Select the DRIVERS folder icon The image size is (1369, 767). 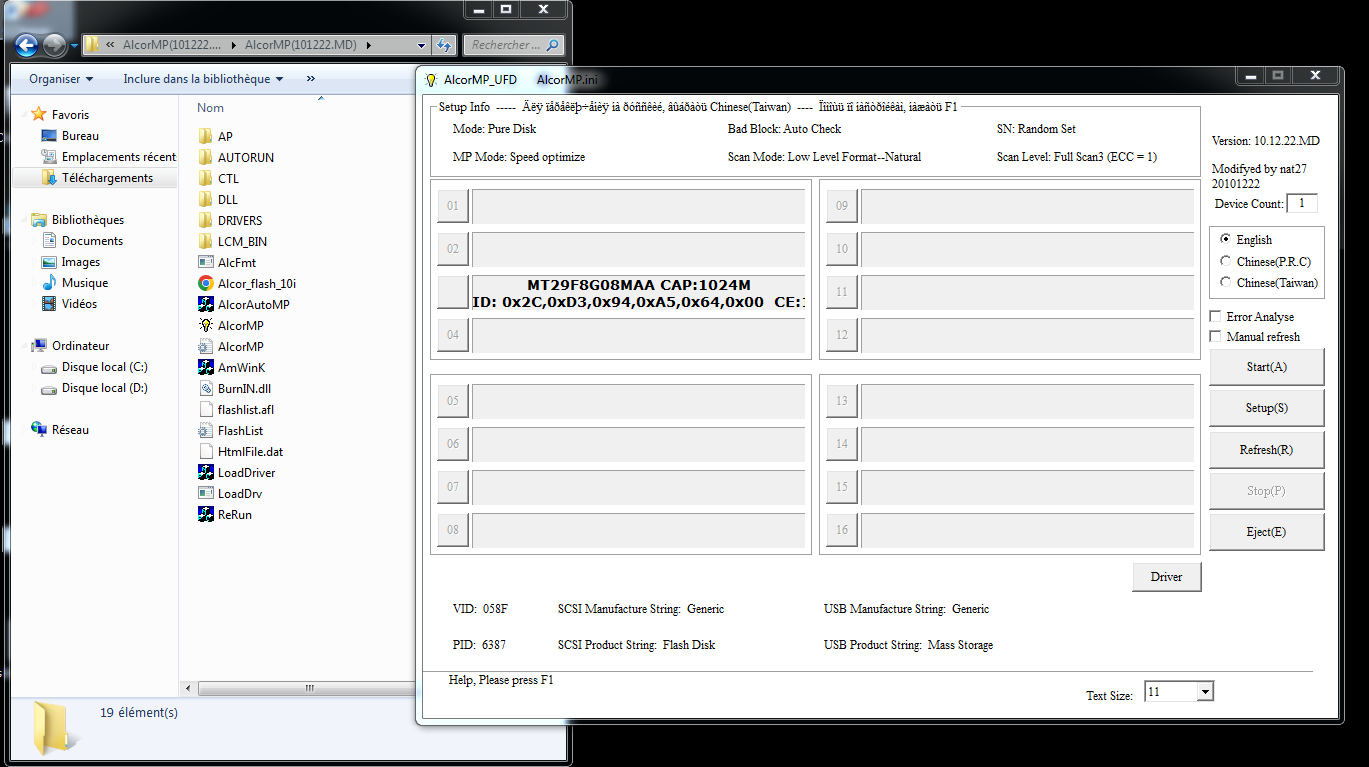pyautogui.click(x=205, y=220)
